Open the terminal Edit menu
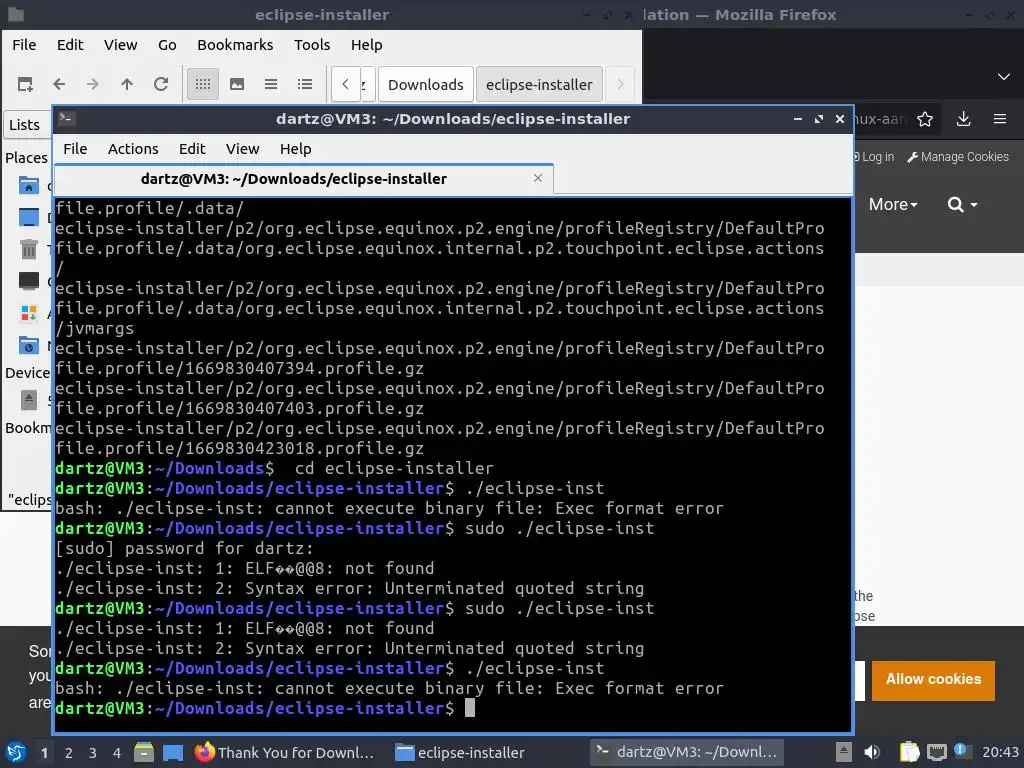 coord(192,149)
